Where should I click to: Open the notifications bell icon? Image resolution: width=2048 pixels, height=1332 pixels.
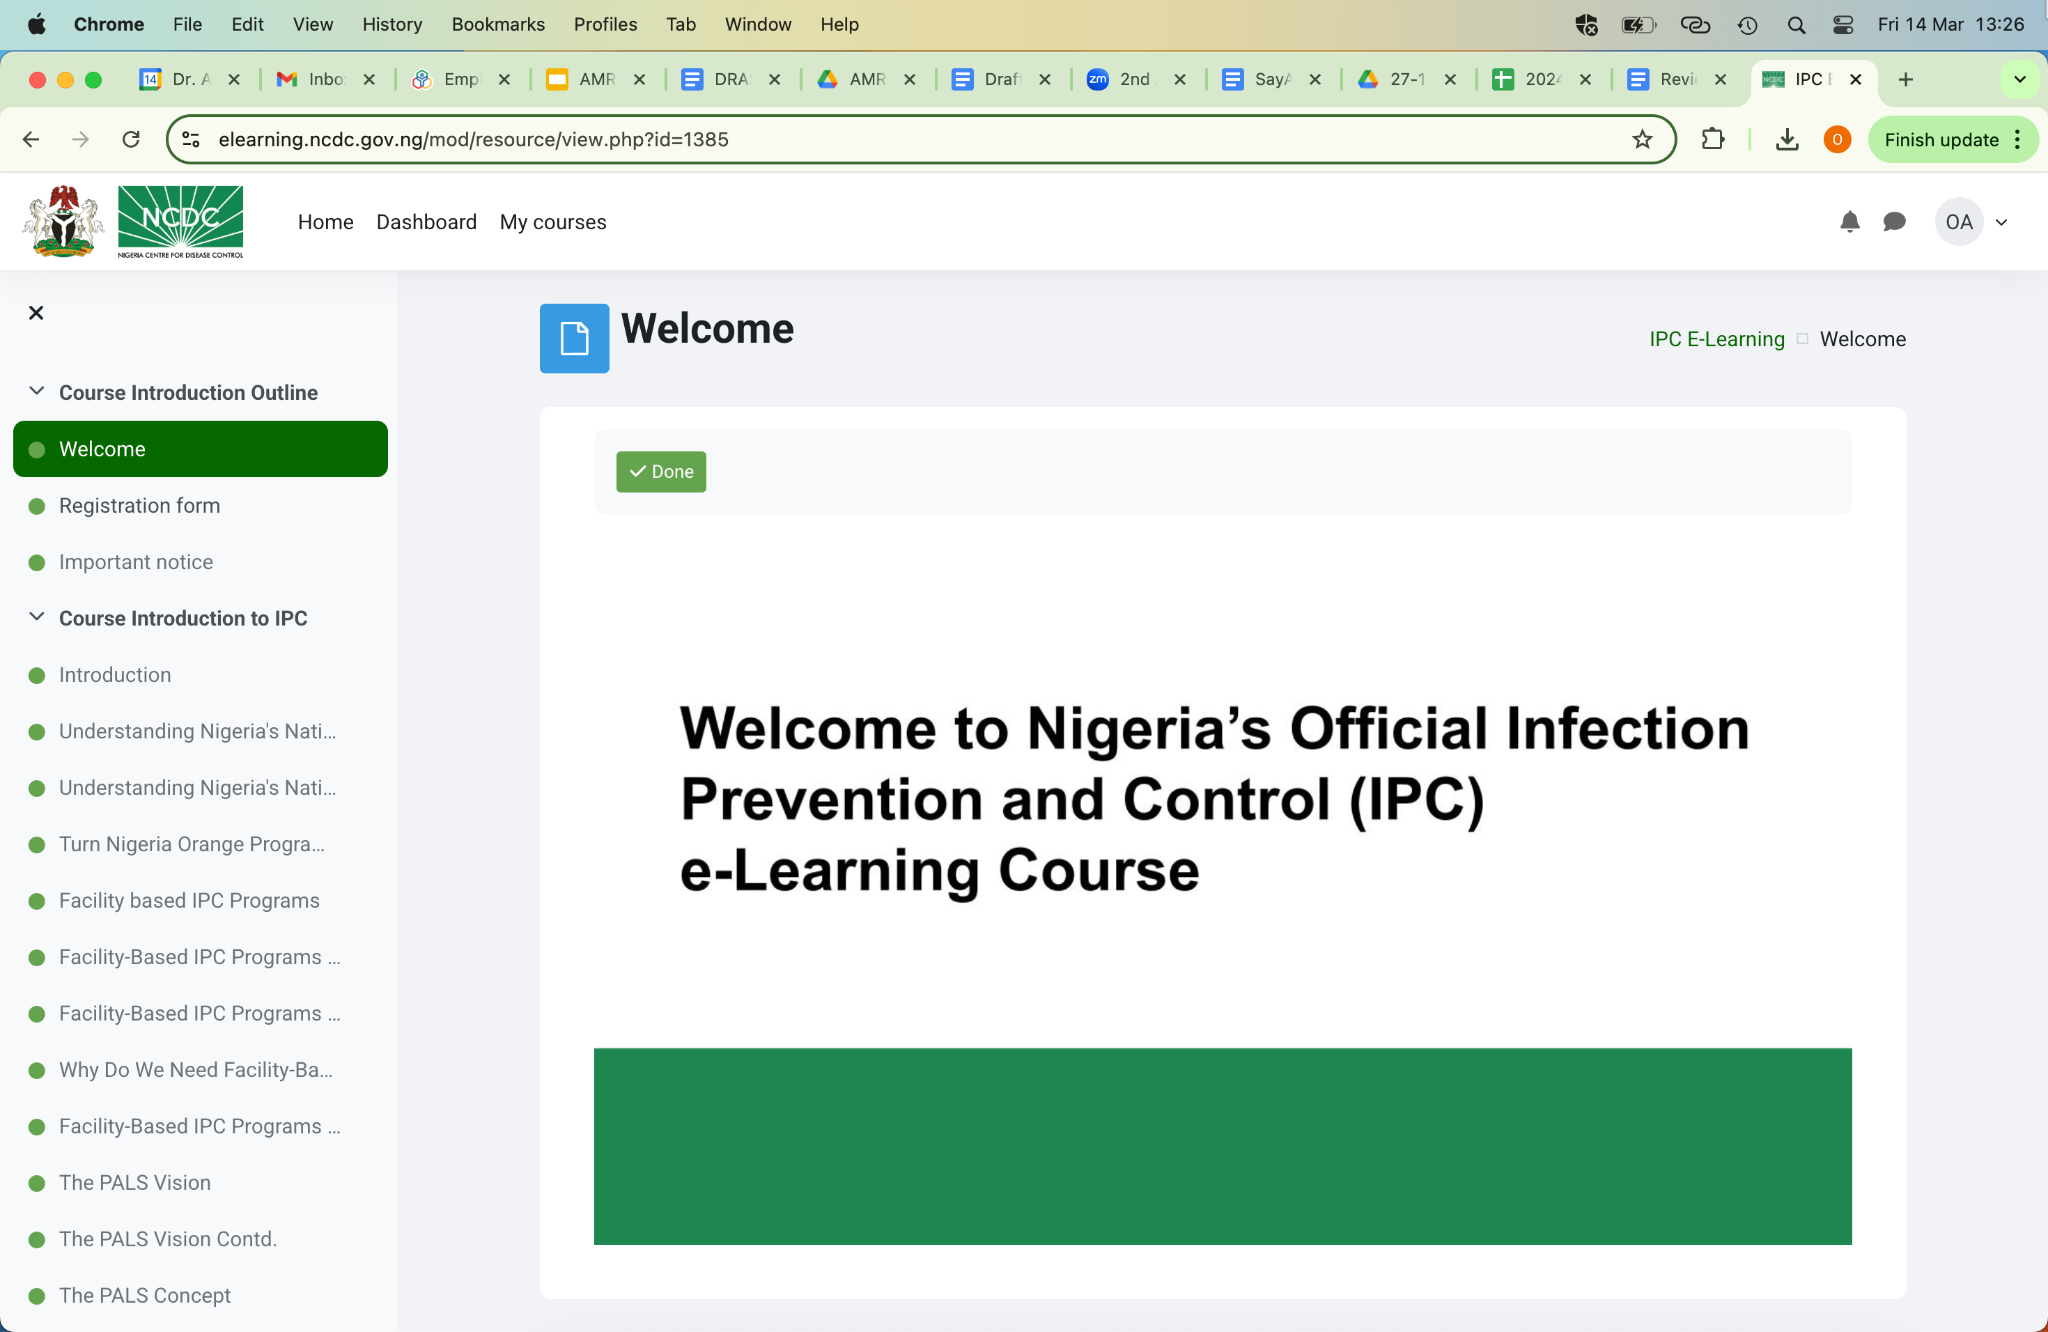1849,222
